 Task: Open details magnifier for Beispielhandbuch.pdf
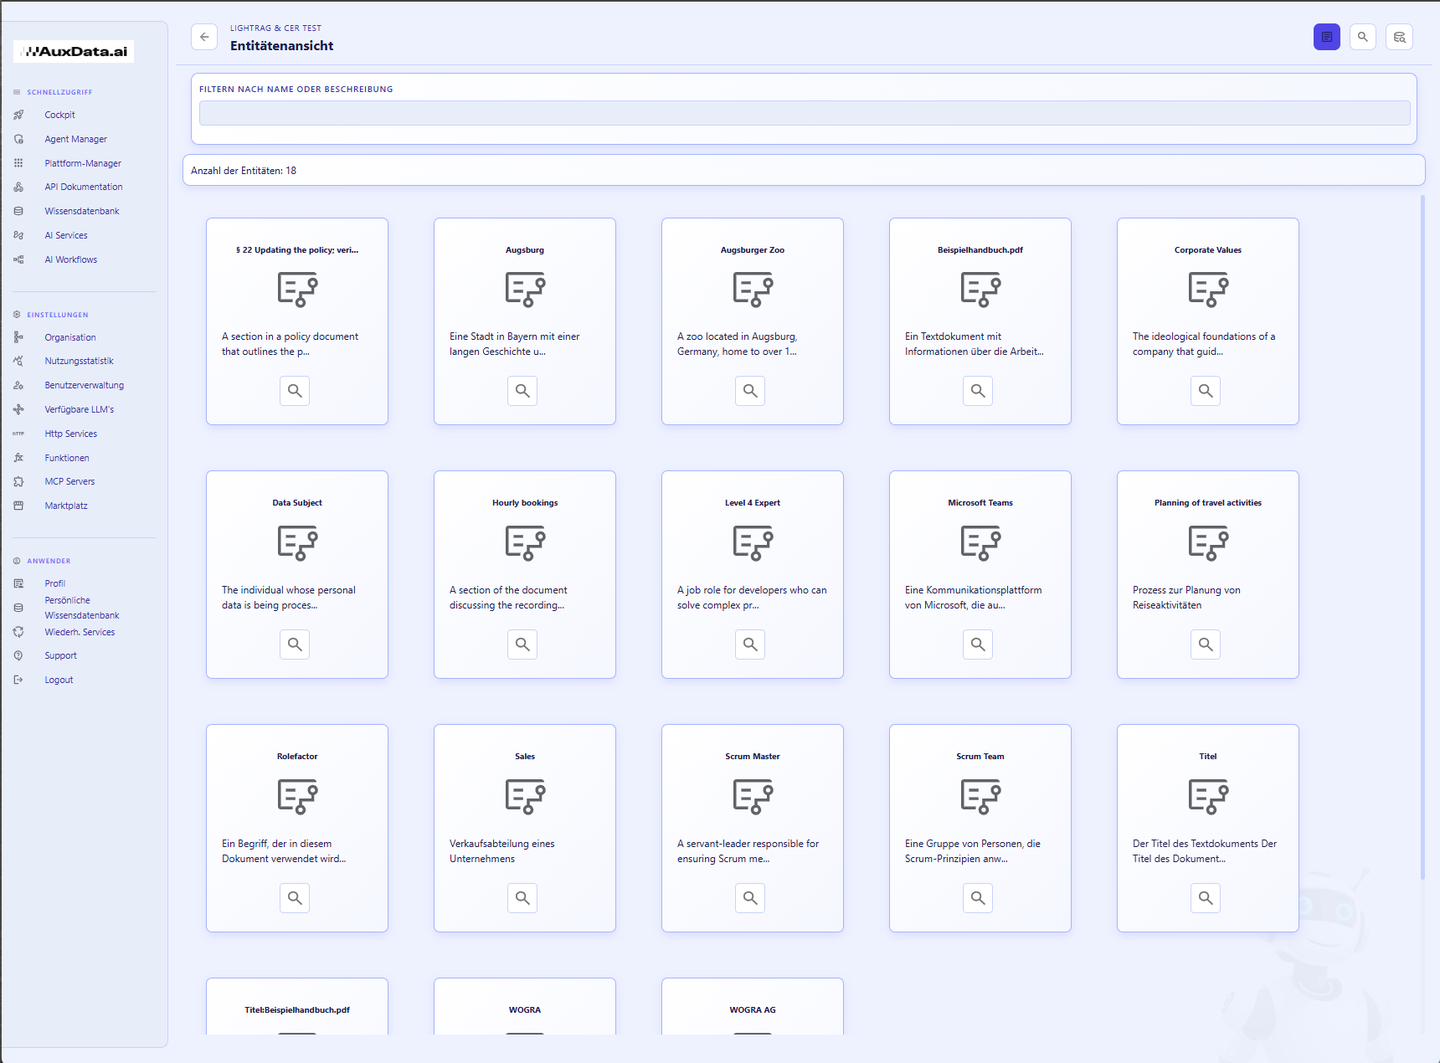[978, 391]
